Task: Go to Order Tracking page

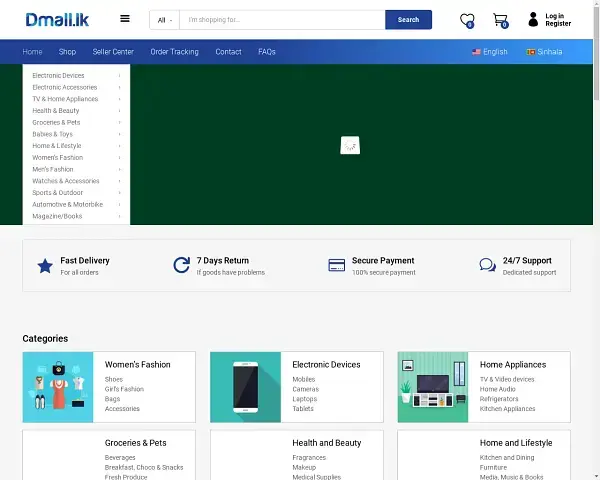Action: (x=174, y=52)
